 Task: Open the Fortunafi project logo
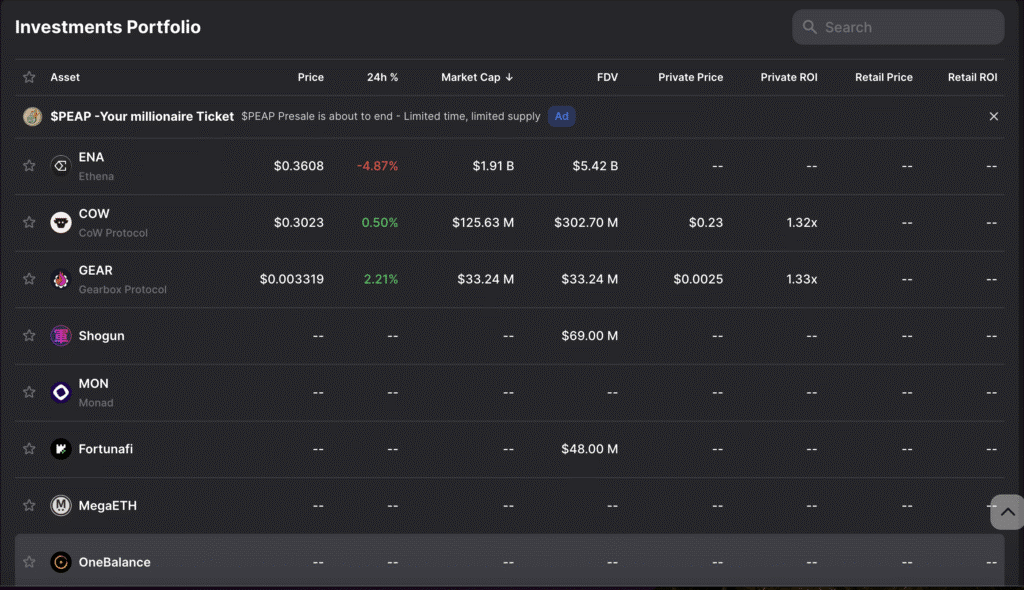[61, 449]
